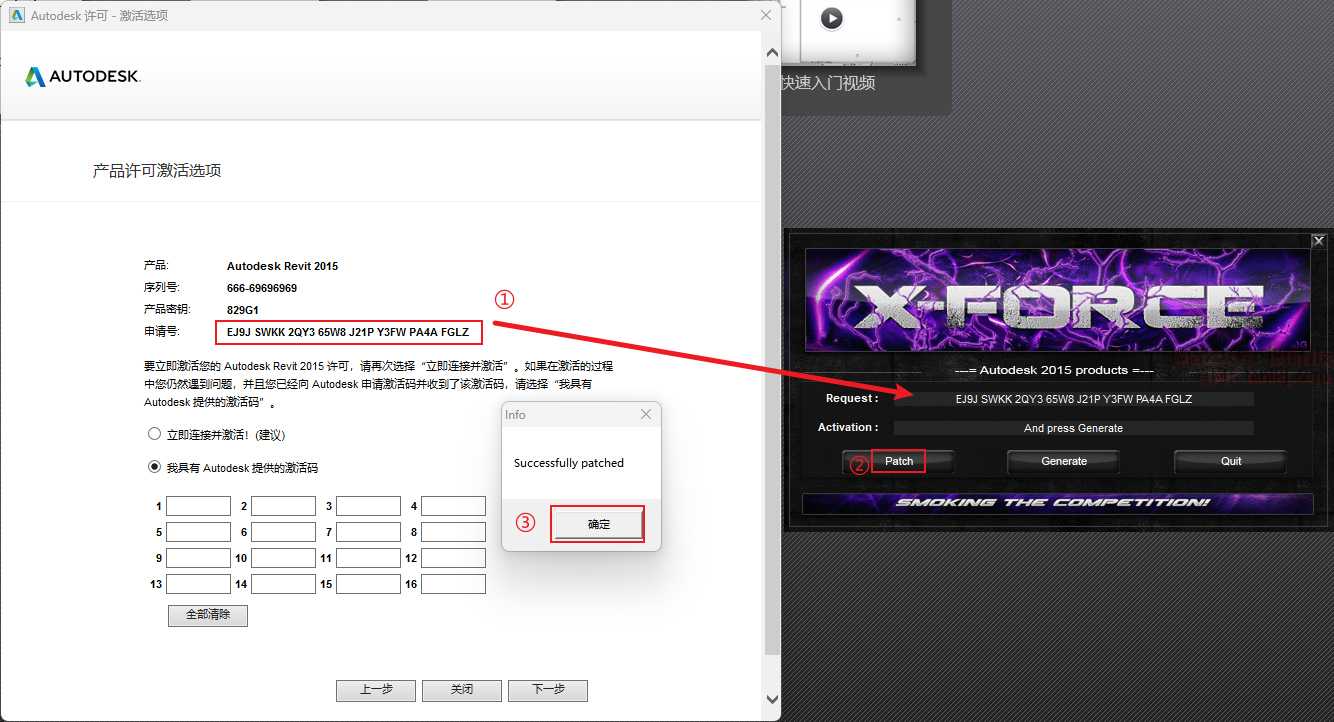The image size is (1334, 722).
Task: Close the X-Force window with its X button
Action: point(1318,240)
